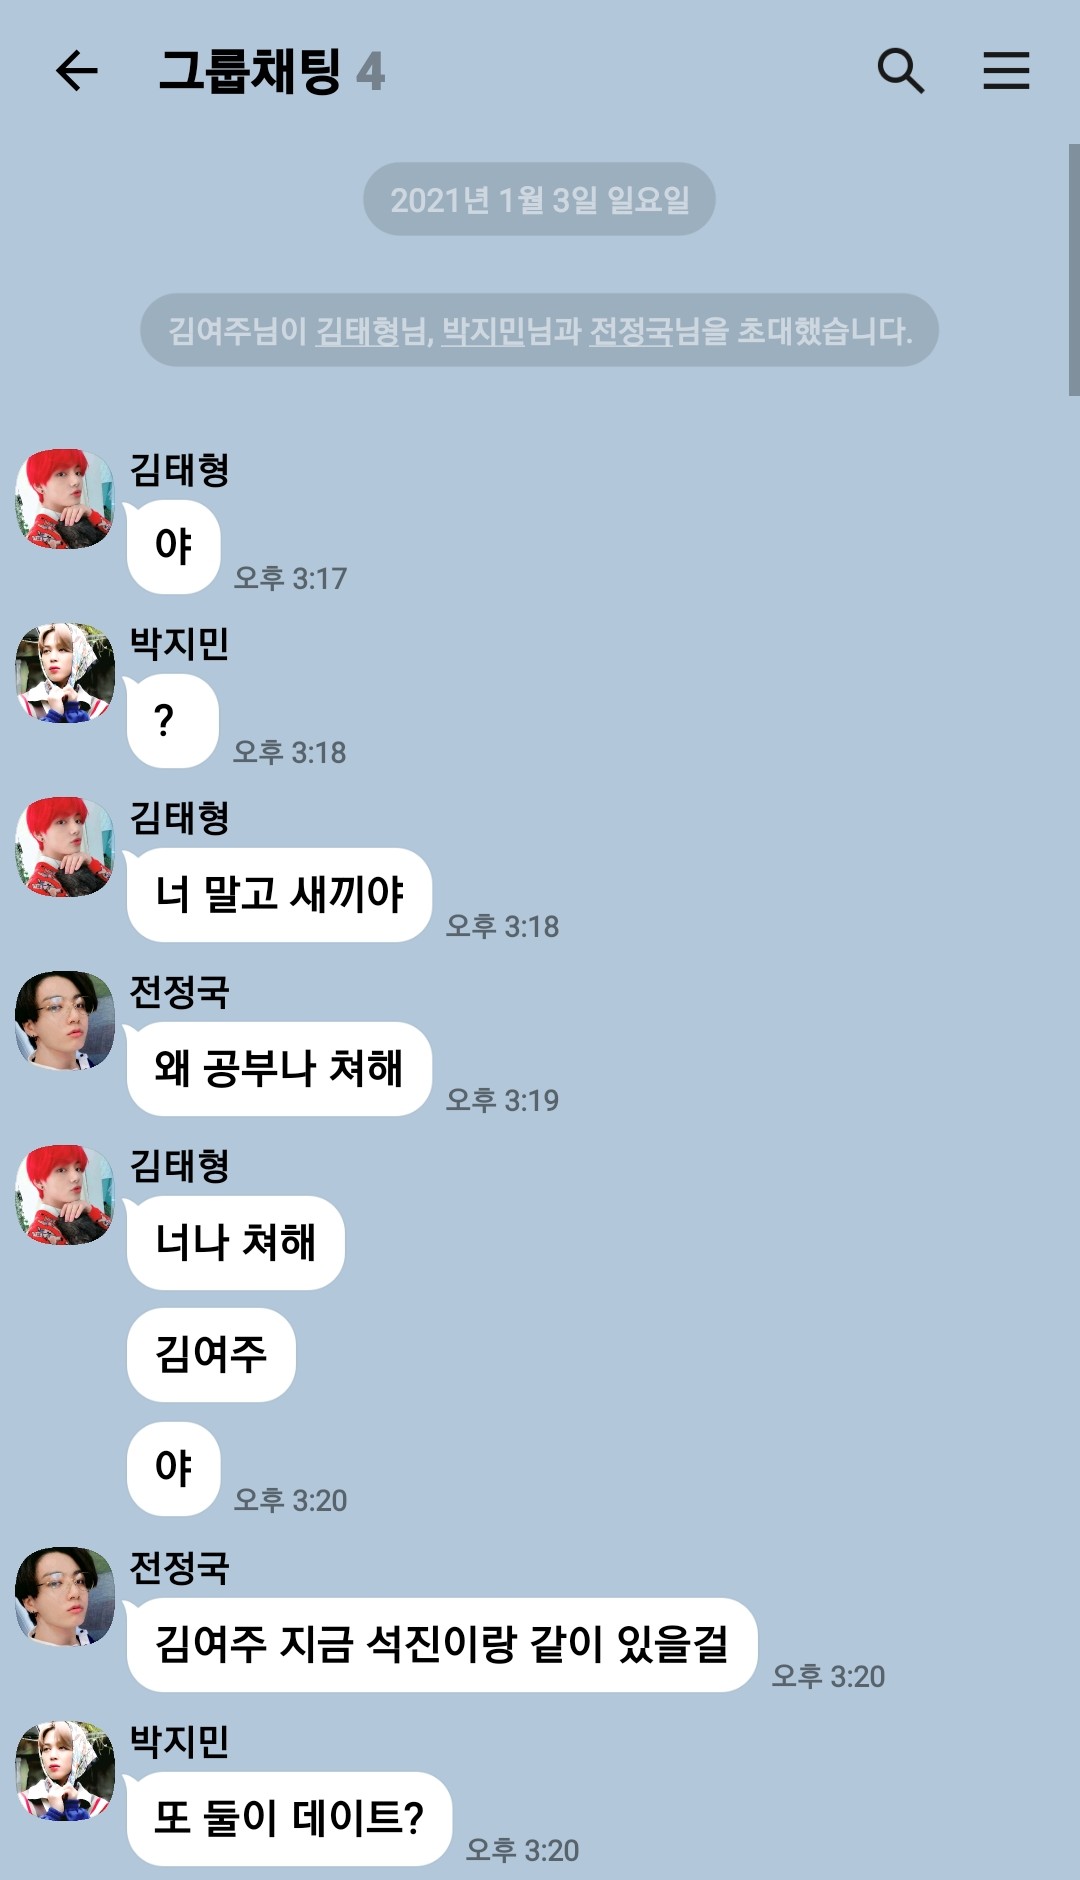Tap the back arrow icon
Viewport: 1080px width, 1880px height.
[76, 71]
